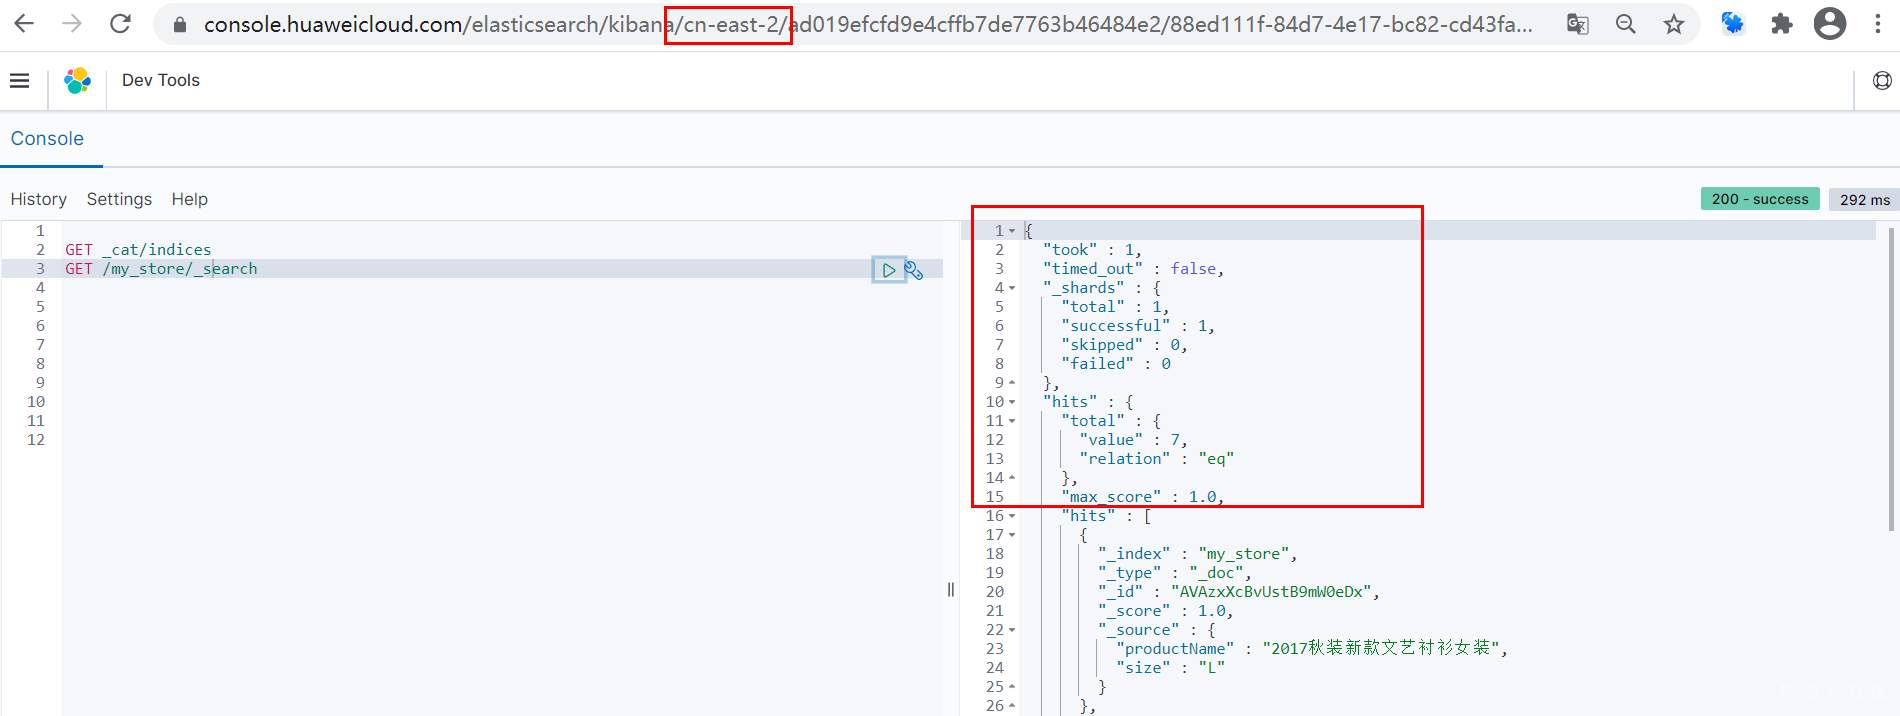This screenshot has height=716, width=1900.
Task: Click the address bar lock icon
Action: [x=180, y=25]
